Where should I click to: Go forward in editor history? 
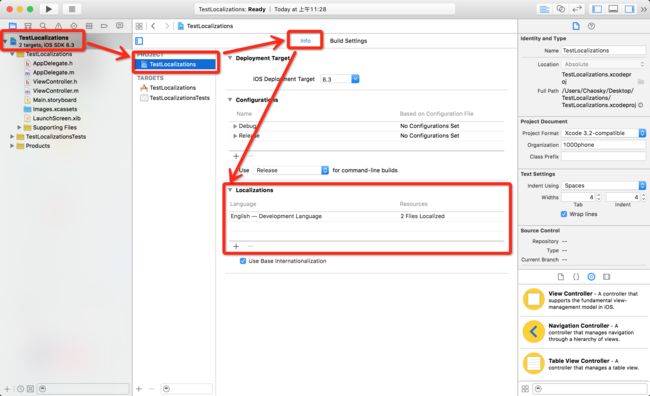(167, 26)
